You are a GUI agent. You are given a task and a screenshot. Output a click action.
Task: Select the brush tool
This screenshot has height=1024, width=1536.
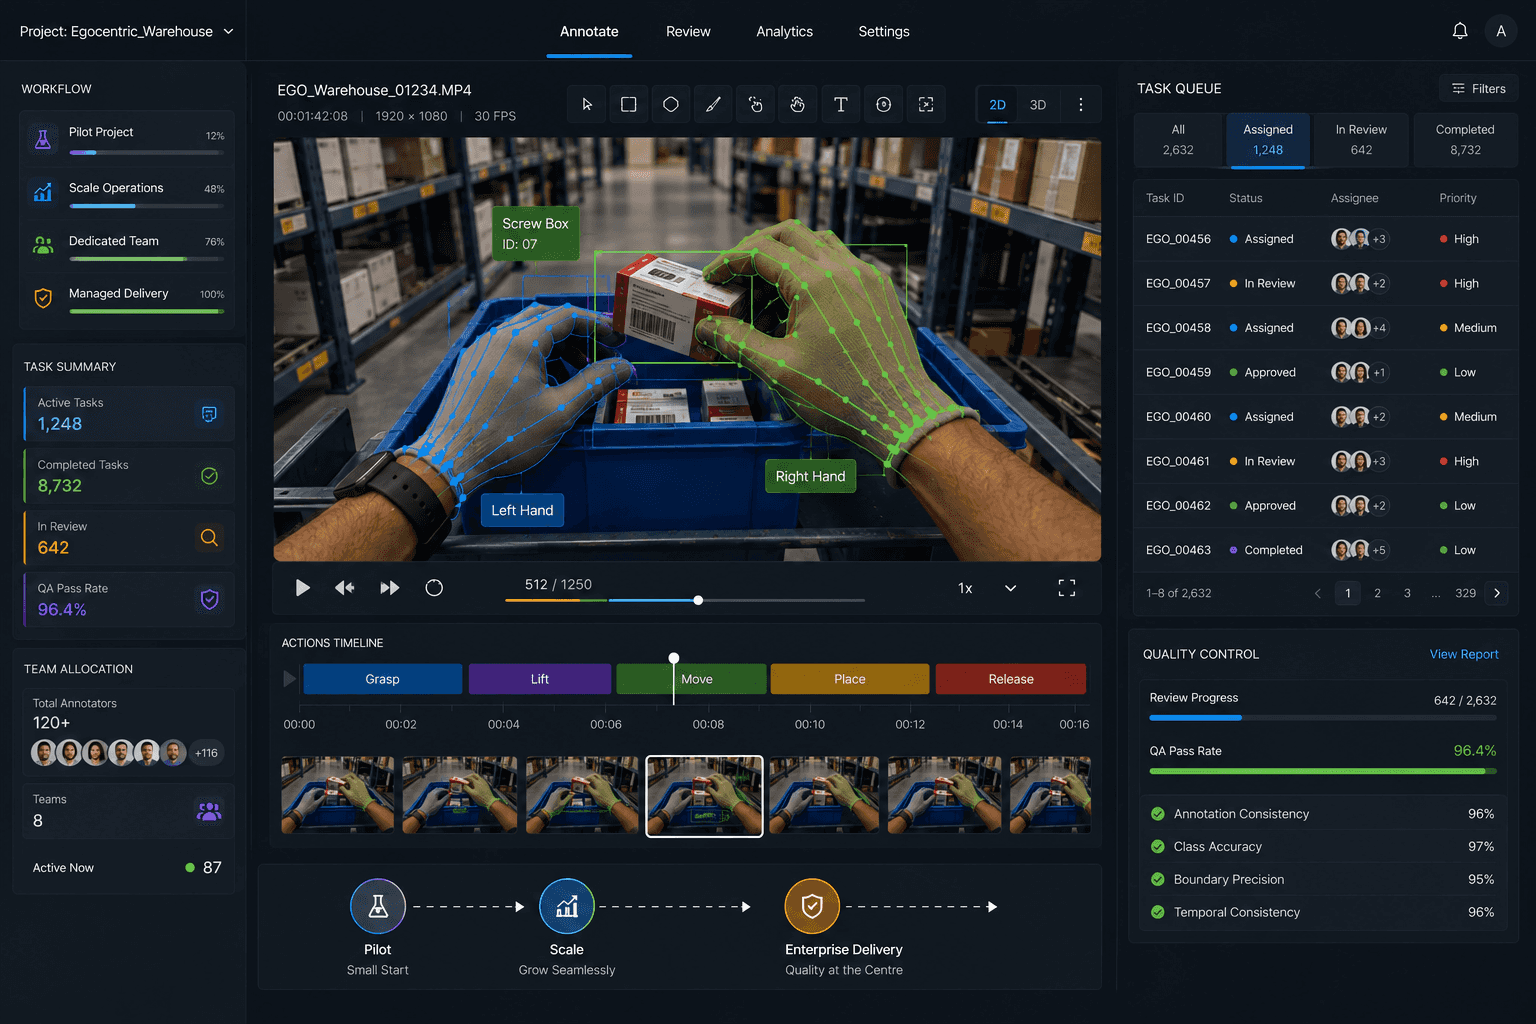[x=713, y=104]
